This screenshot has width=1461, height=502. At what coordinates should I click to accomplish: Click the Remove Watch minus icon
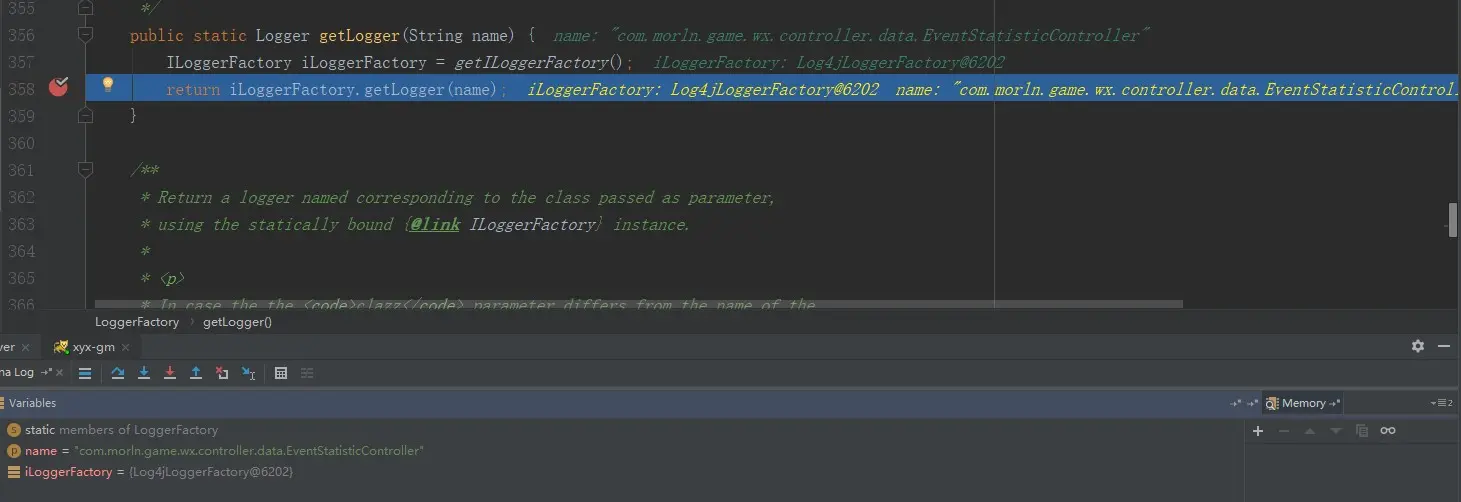pyautogui.click(x=1284, y=430)
